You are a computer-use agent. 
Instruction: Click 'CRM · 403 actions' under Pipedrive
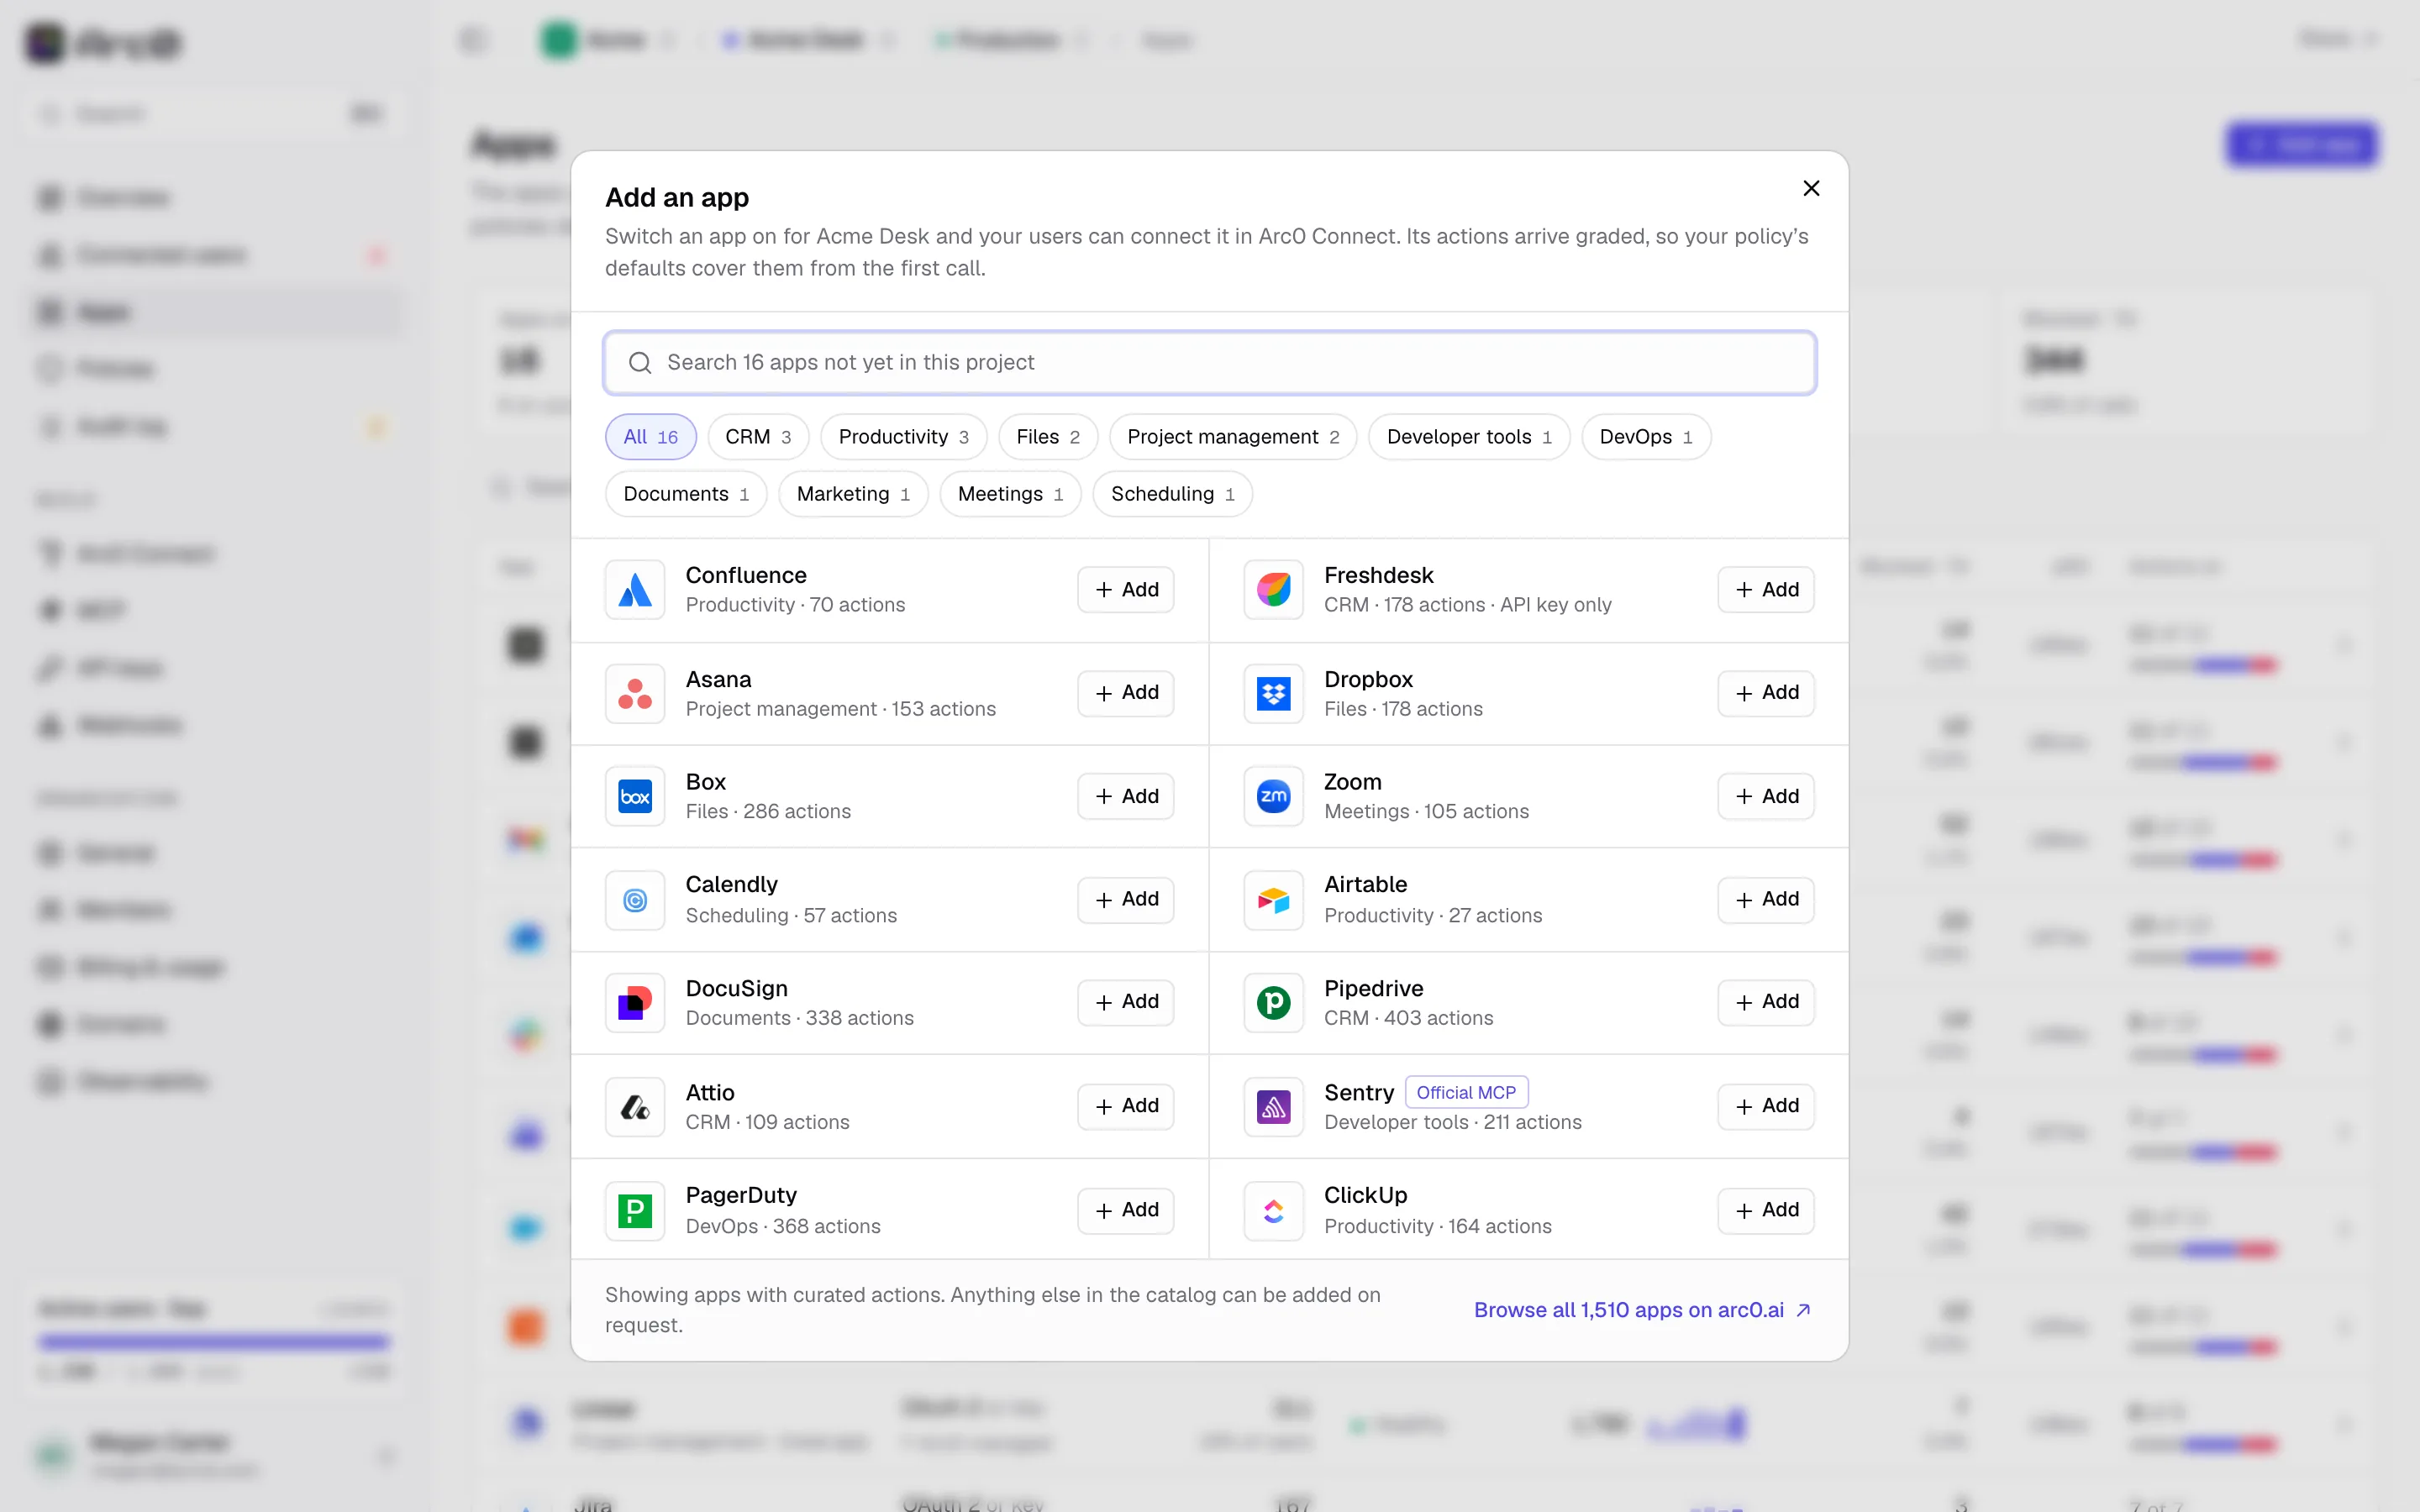pos(1408,1018)
